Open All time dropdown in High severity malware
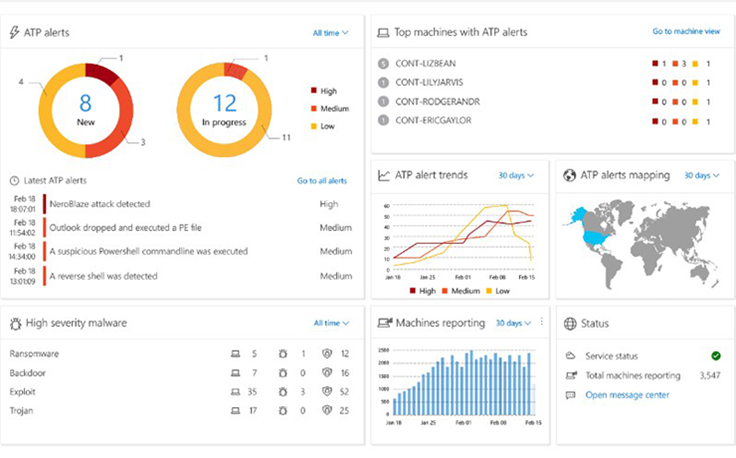This screenshot has height=458, width=736. click(331, 323)
